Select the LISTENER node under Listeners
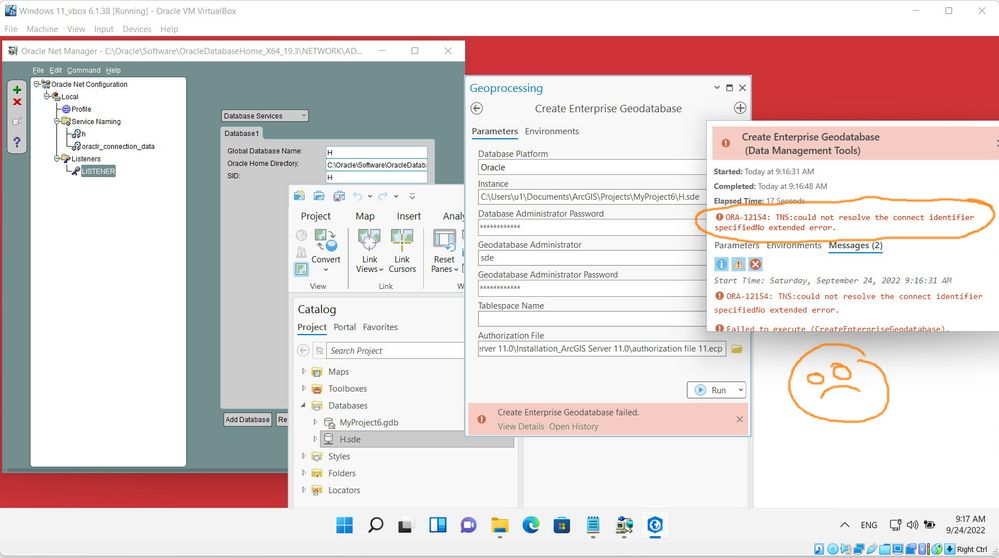999x558 pixels. tap(98, 171)
